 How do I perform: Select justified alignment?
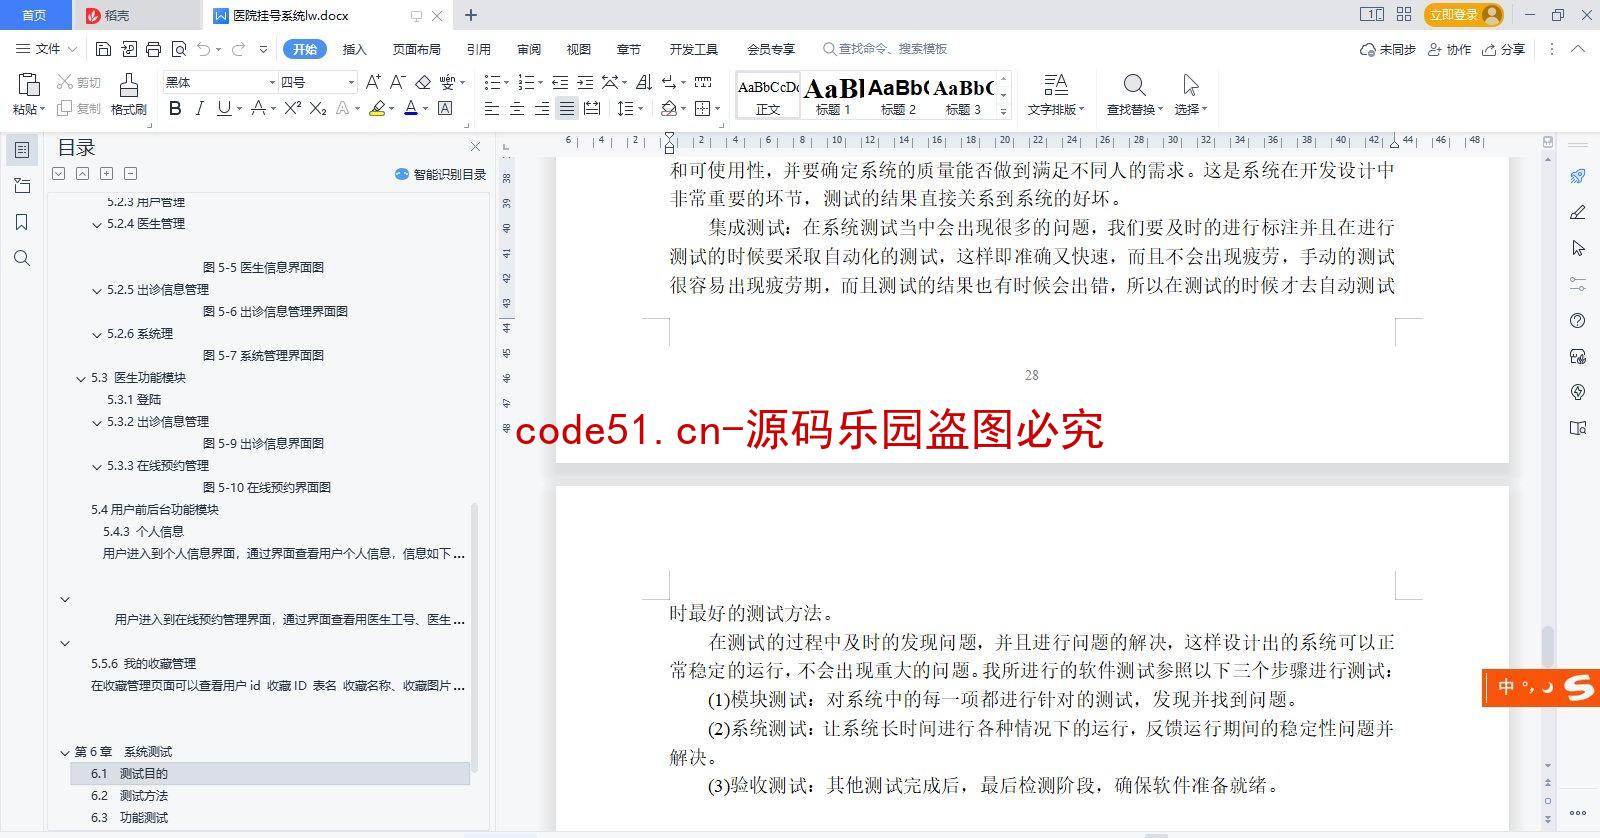coord(567,108)
